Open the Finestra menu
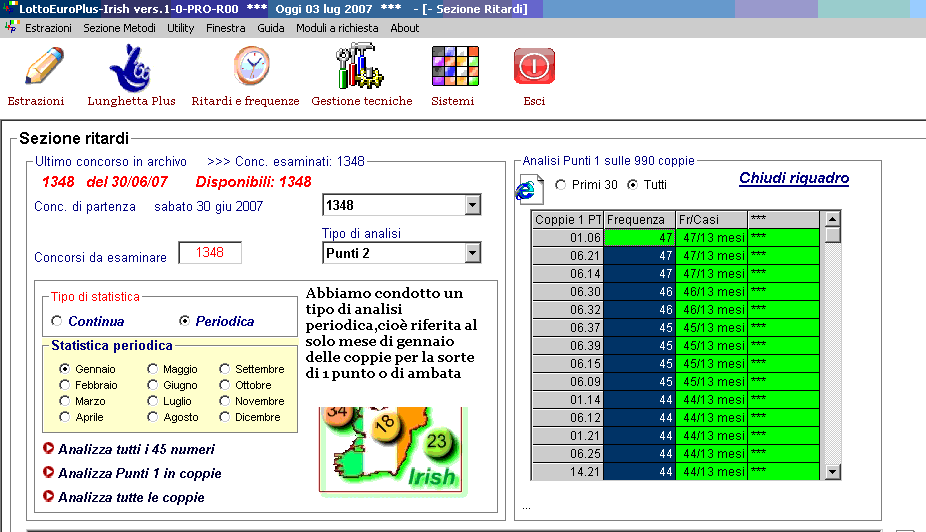This screenshot has height=532, width=926. click(226, 28)
